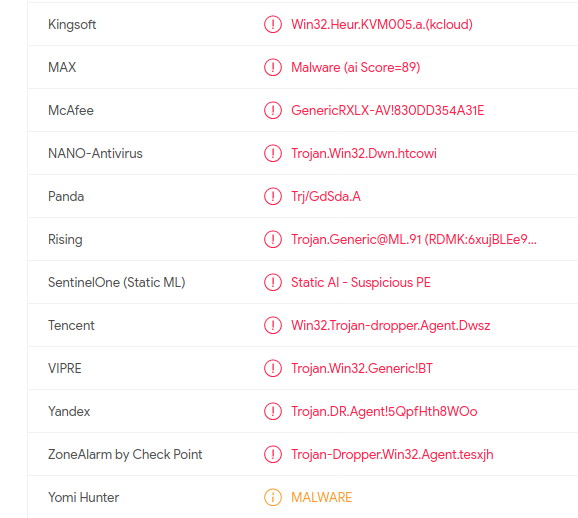
Task: Click the Trojan.Win32.Dwn.htcowi result
Action: tap(364, 154)
